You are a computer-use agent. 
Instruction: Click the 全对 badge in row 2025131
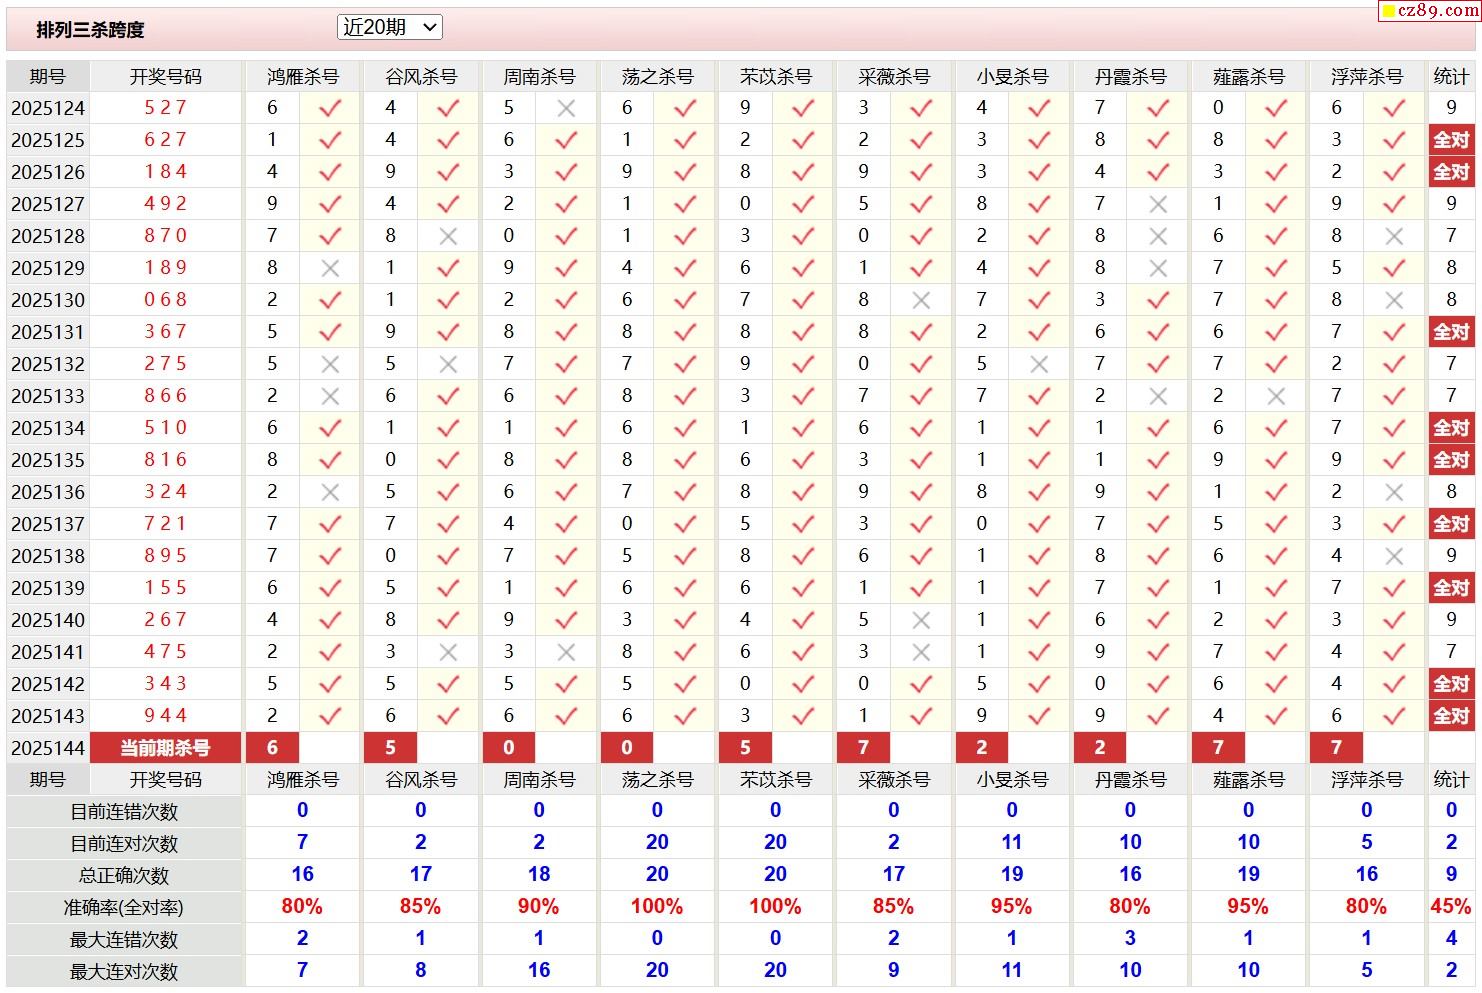(x=1451, y=332)
